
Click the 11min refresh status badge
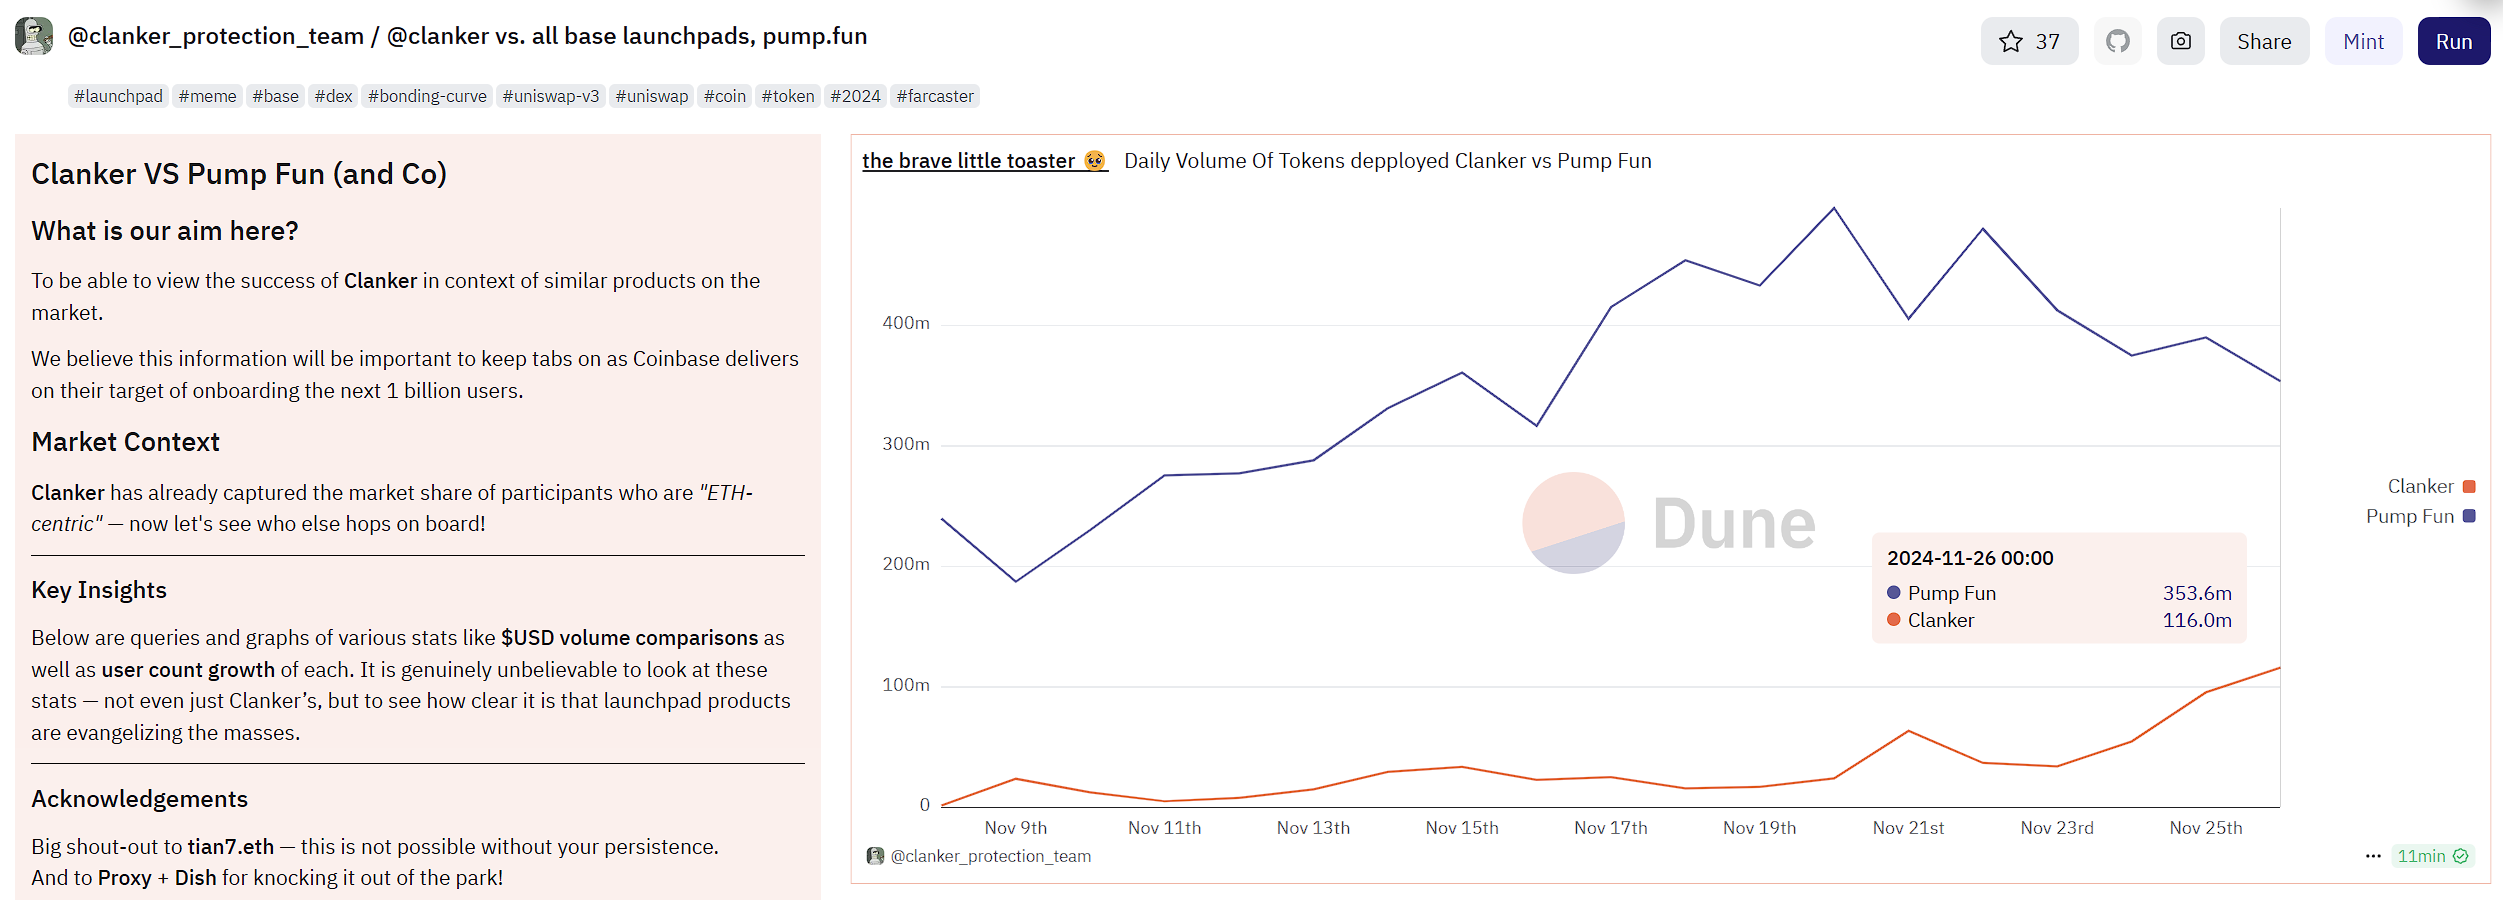2433,856
